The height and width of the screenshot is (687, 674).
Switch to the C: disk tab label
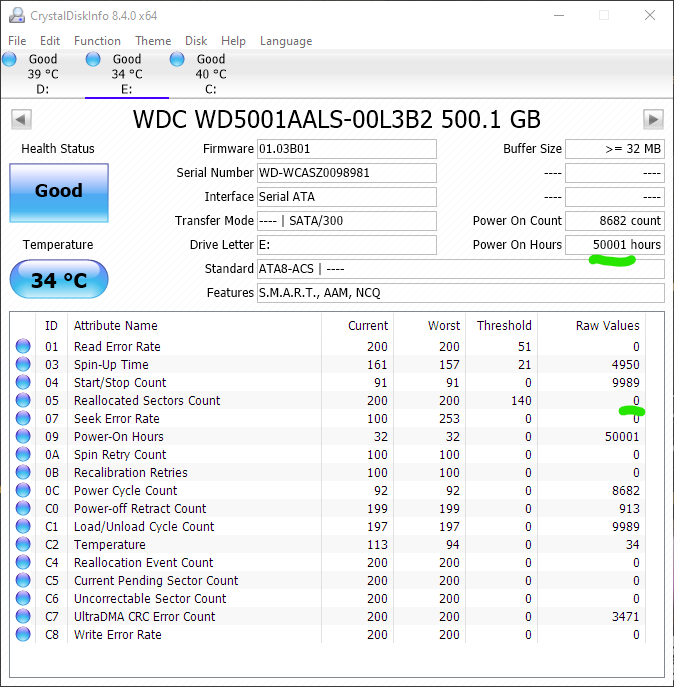210,89
